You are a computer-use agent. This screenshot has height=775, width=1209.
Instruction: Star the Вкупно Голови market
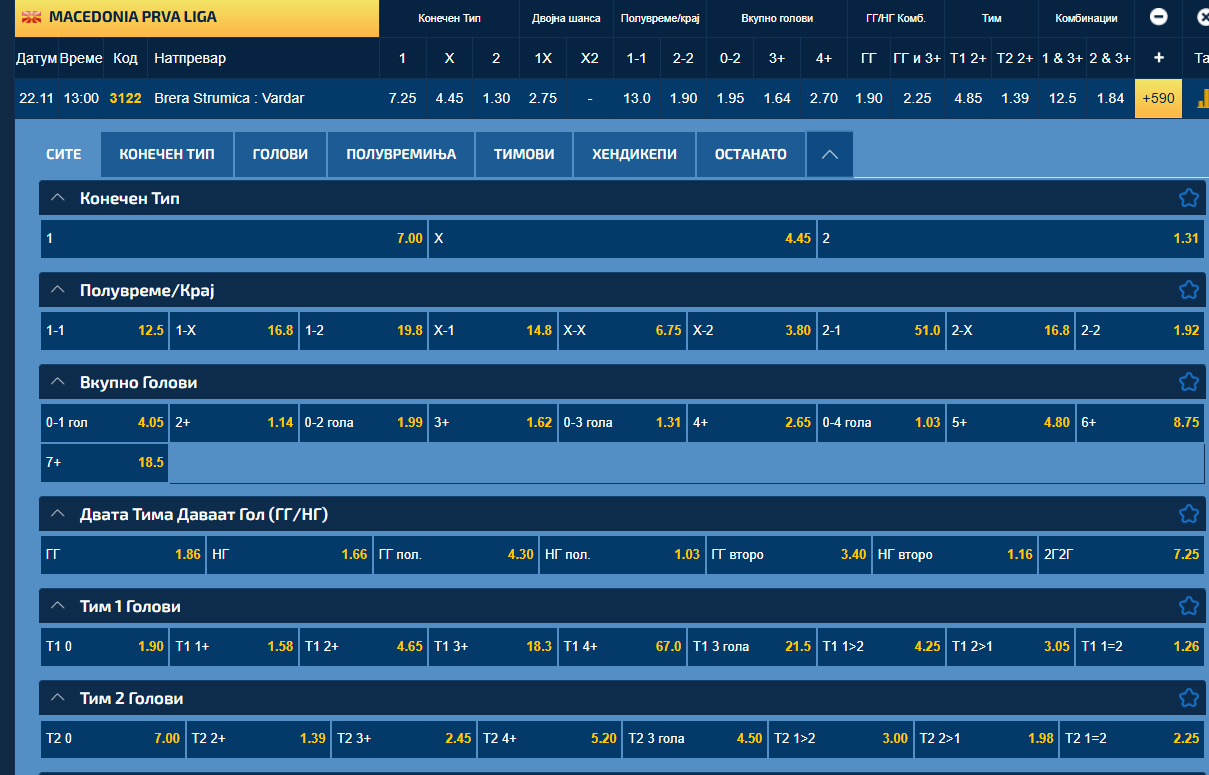[x=1188, y=382]
